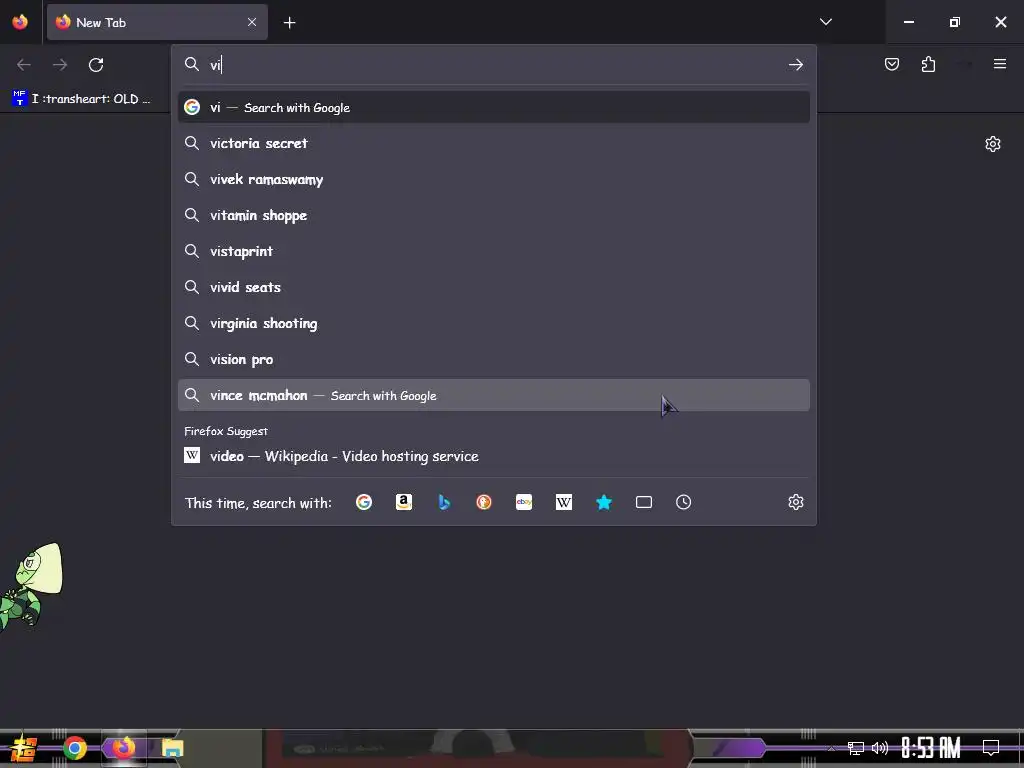The image size is (1024, 768).
Task: Search this time with Bing
Action: 444,502
